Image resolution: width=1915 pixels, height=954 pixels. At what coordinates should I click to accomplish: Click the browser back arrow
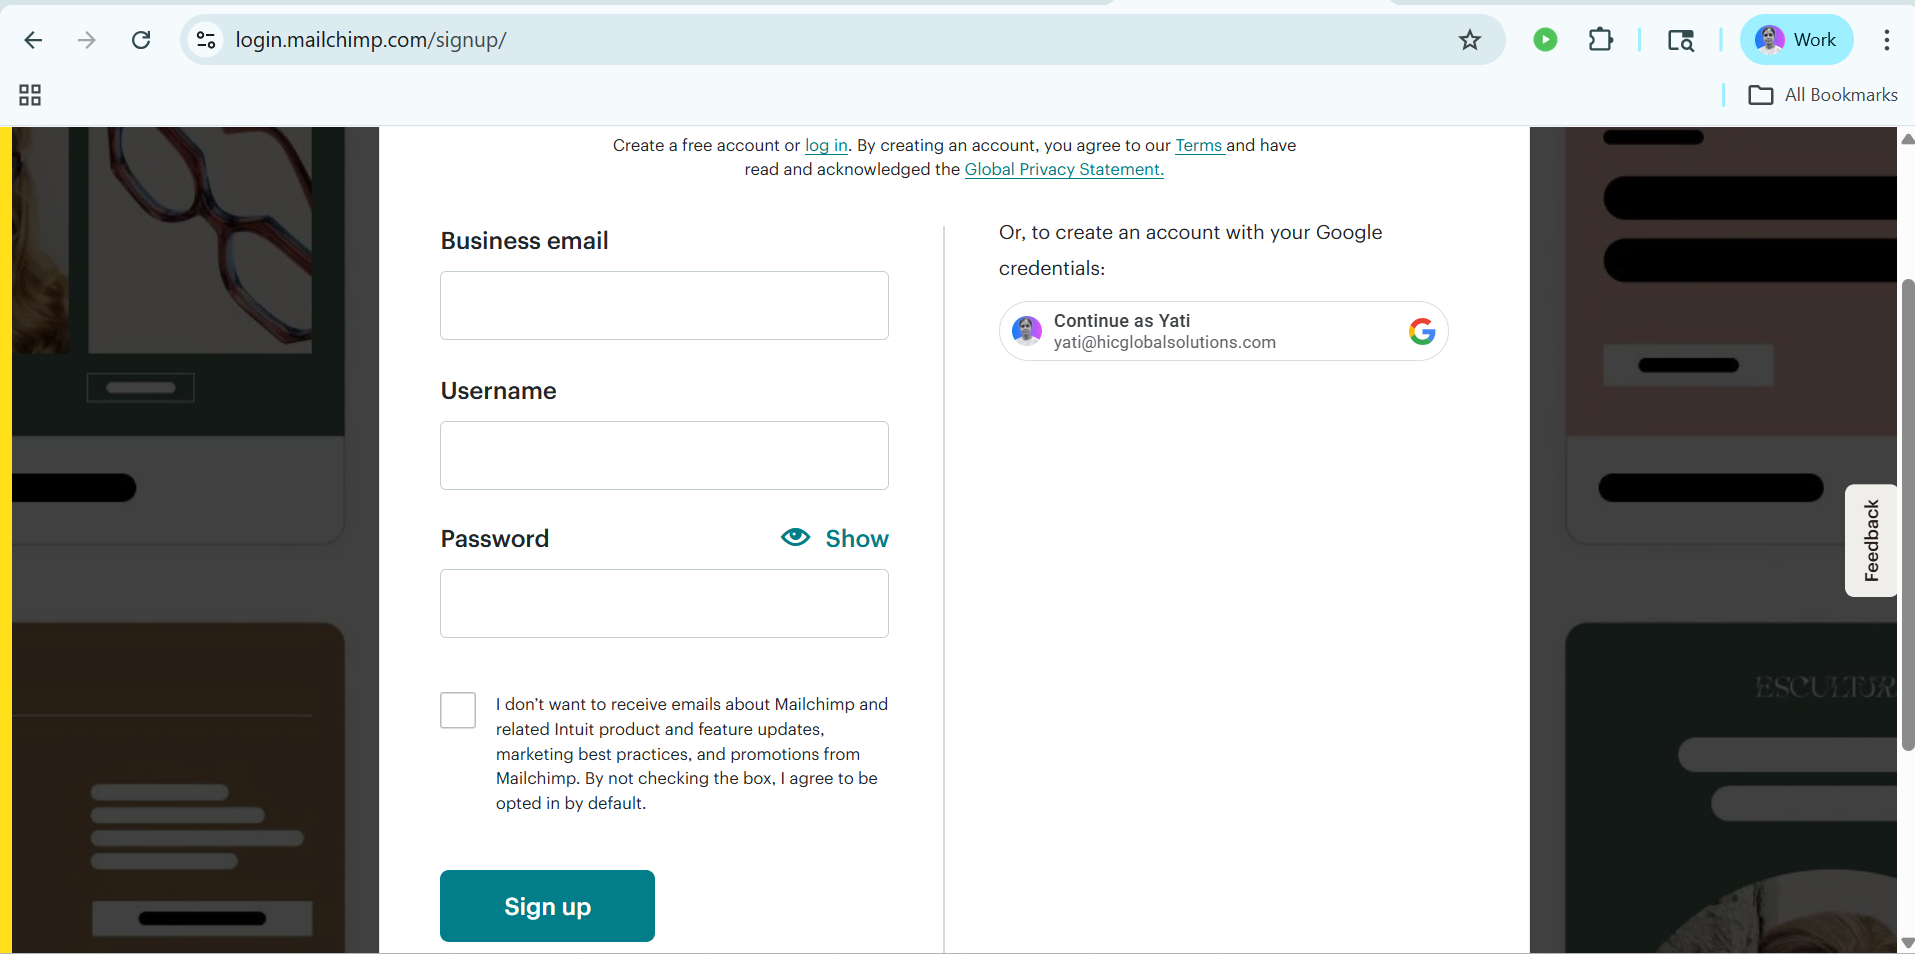pyautogui.click(x=33, y=40)
